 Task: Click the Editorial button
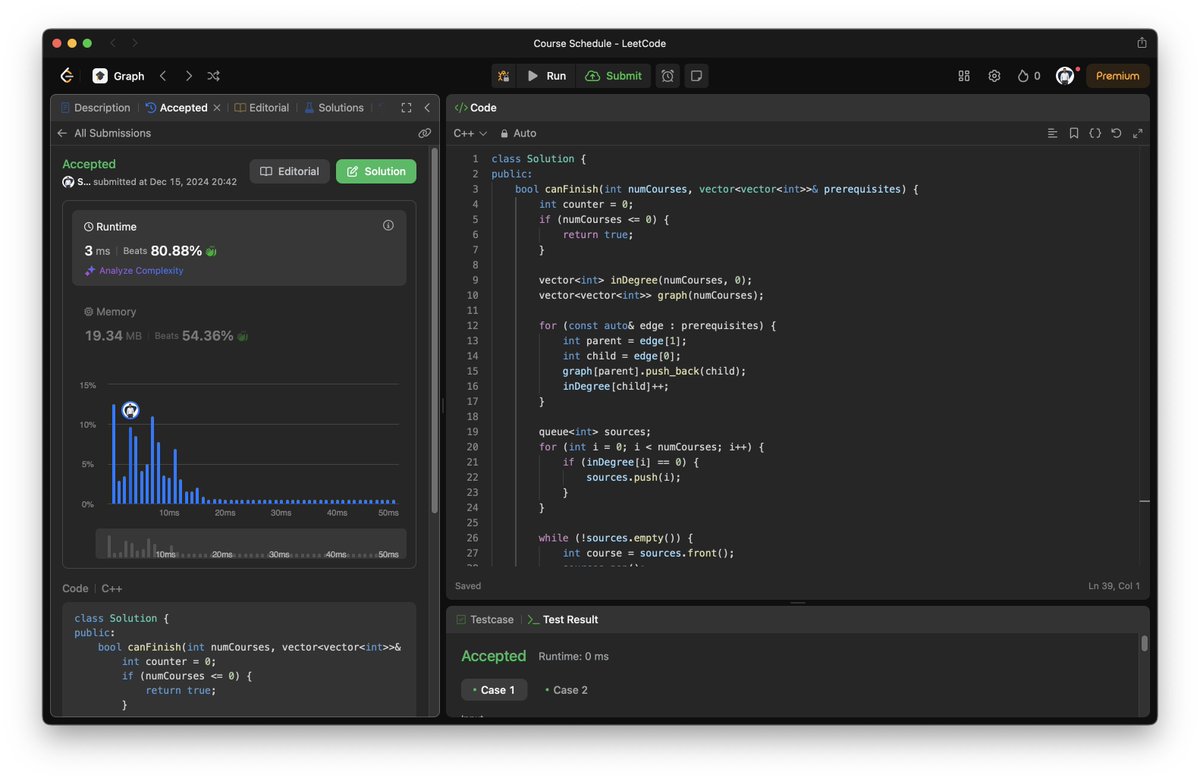(289, 172)
